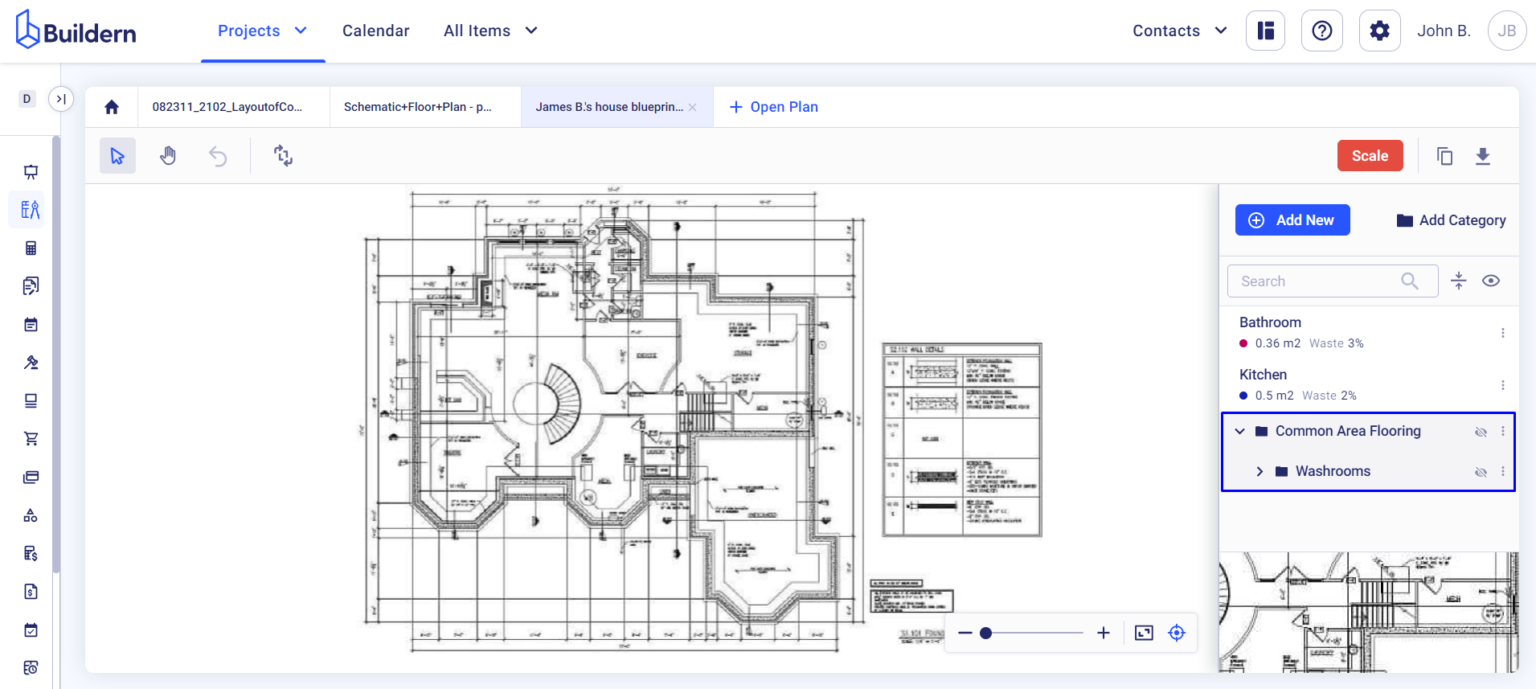Collapse the Common Area Flooring category
This screenshot has width=1536, height=689.
point(1240,432)
